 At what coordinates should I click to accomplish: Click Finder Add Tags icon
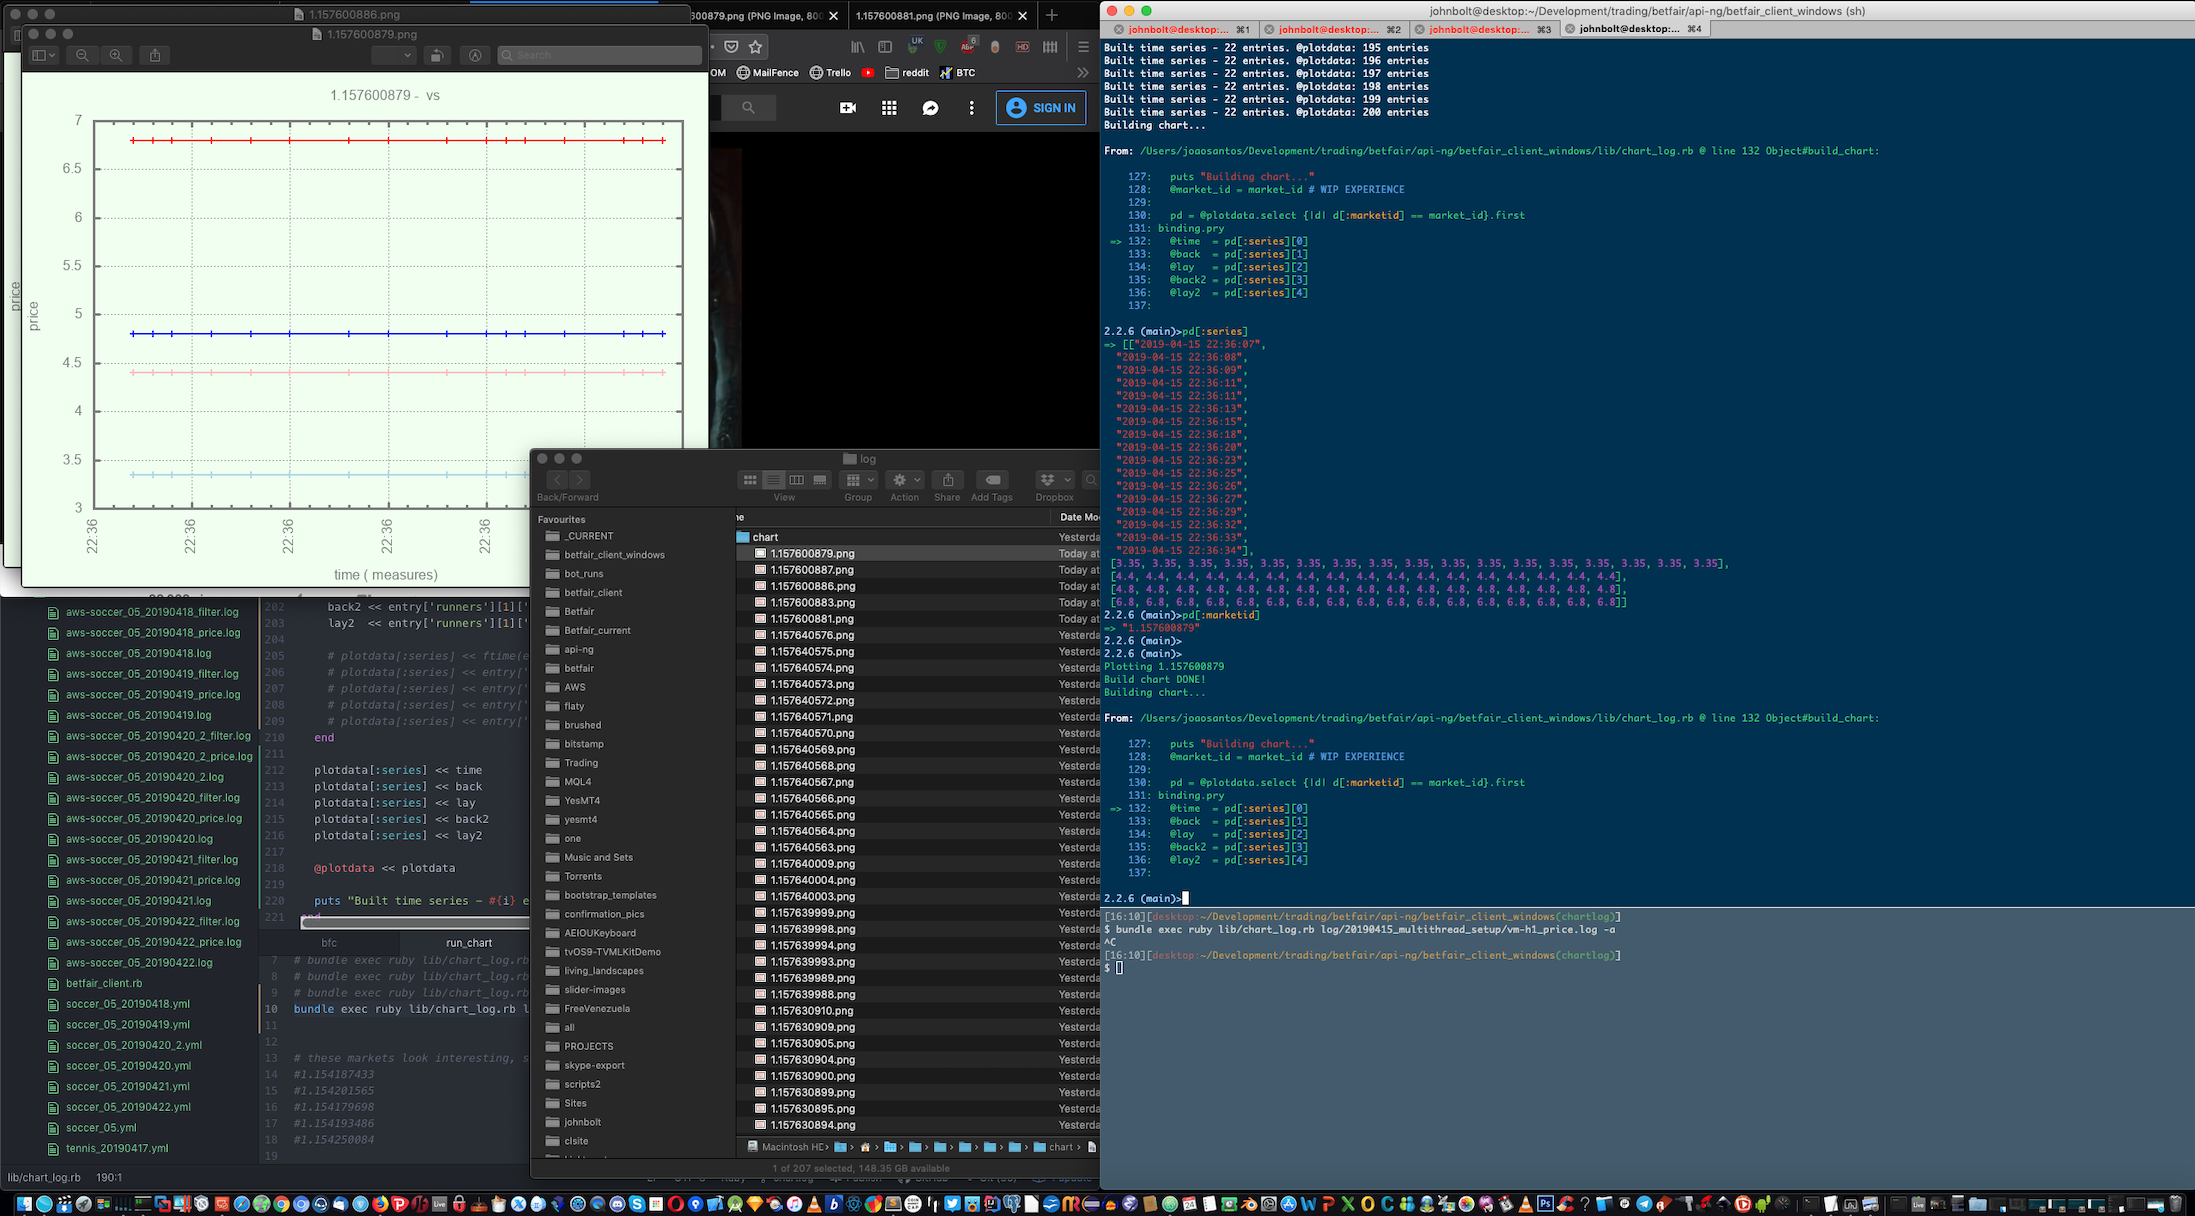tap(991, 480)
